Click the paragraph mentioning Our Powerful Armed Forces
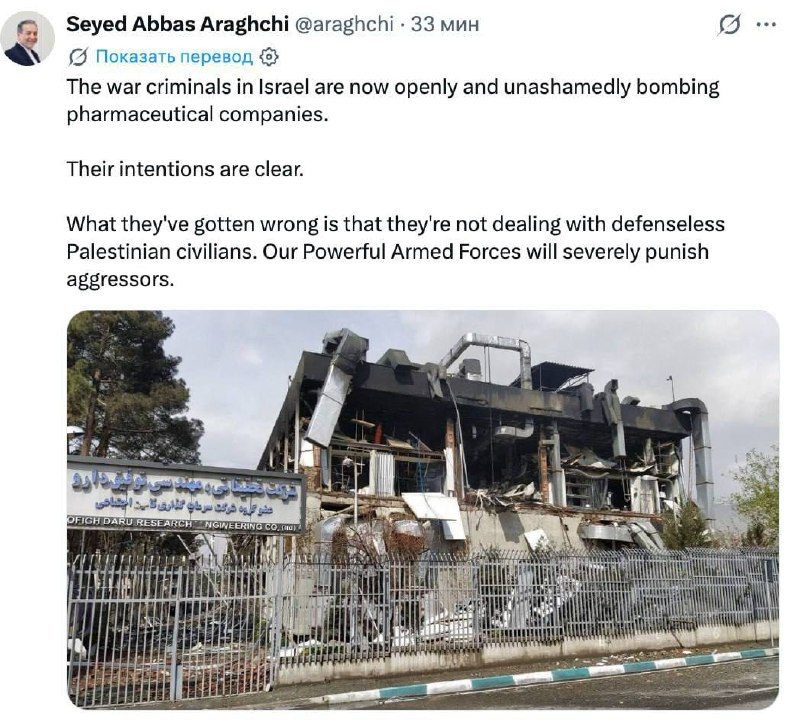This screenshot has width=800, height=725. (x=395, y=252)
